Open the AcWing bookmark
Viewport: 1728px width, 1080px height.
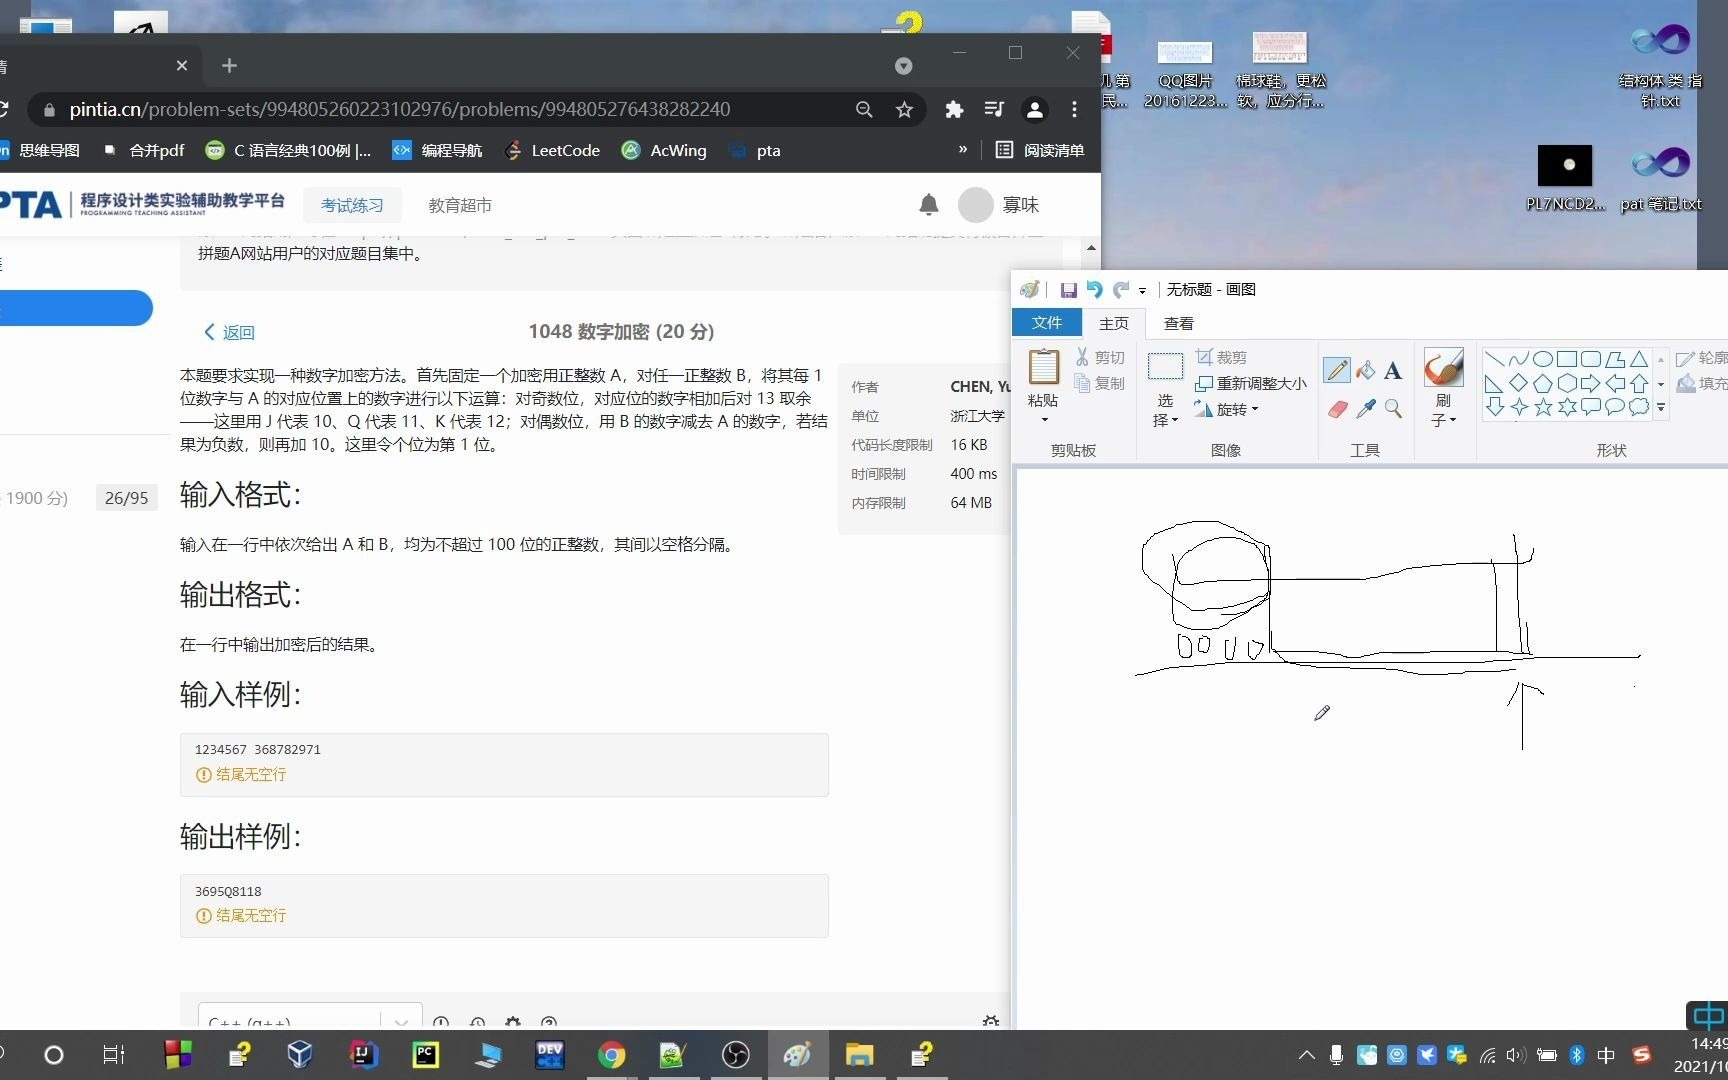(x=664, y=150)
